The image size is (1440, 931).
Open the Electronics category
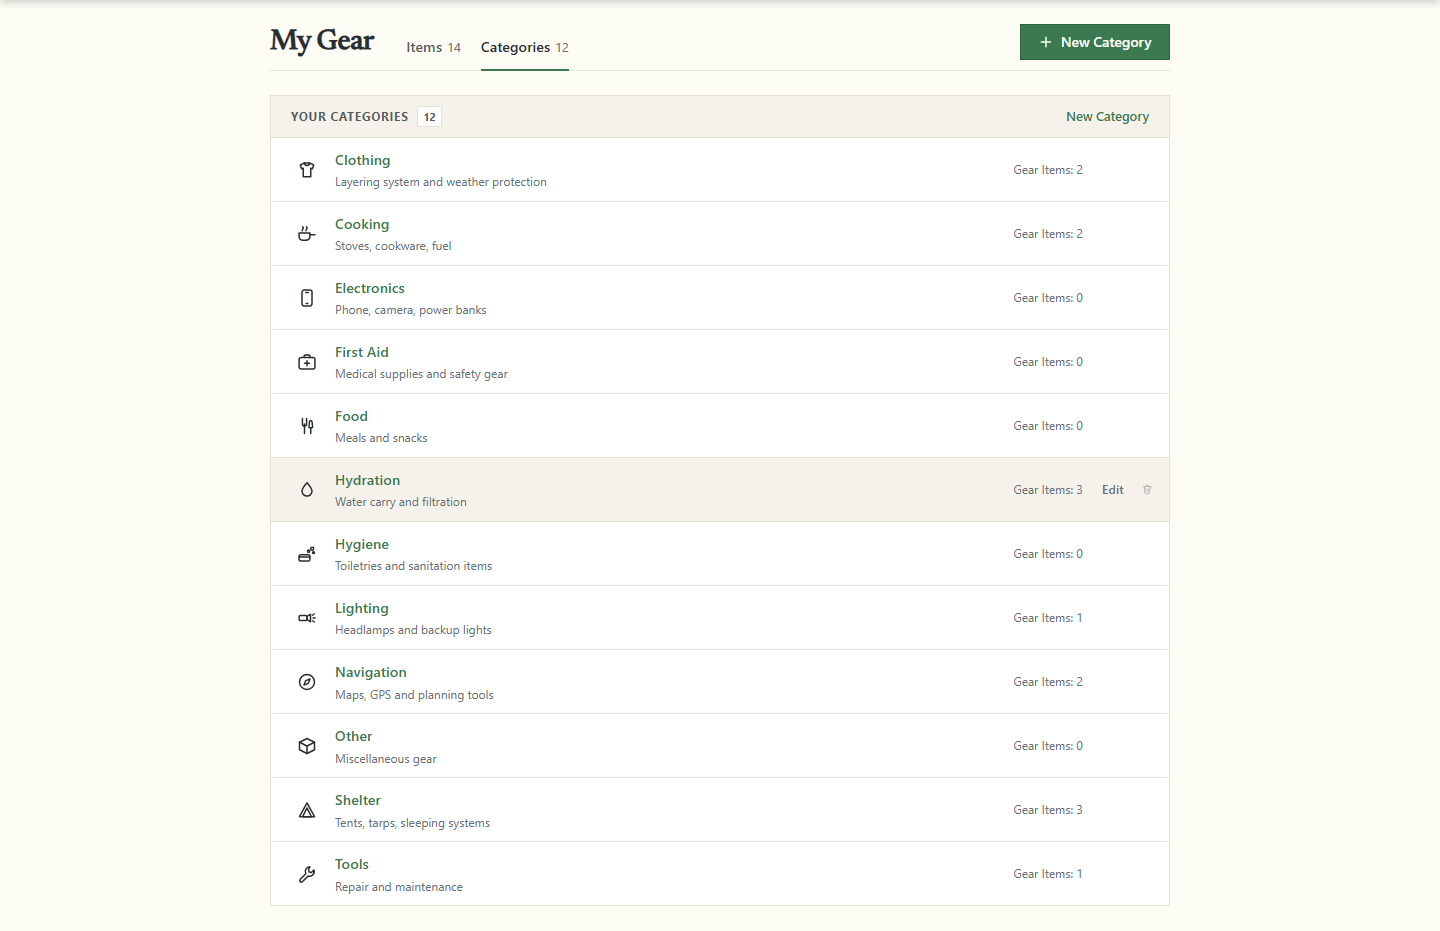pos(370,288)
